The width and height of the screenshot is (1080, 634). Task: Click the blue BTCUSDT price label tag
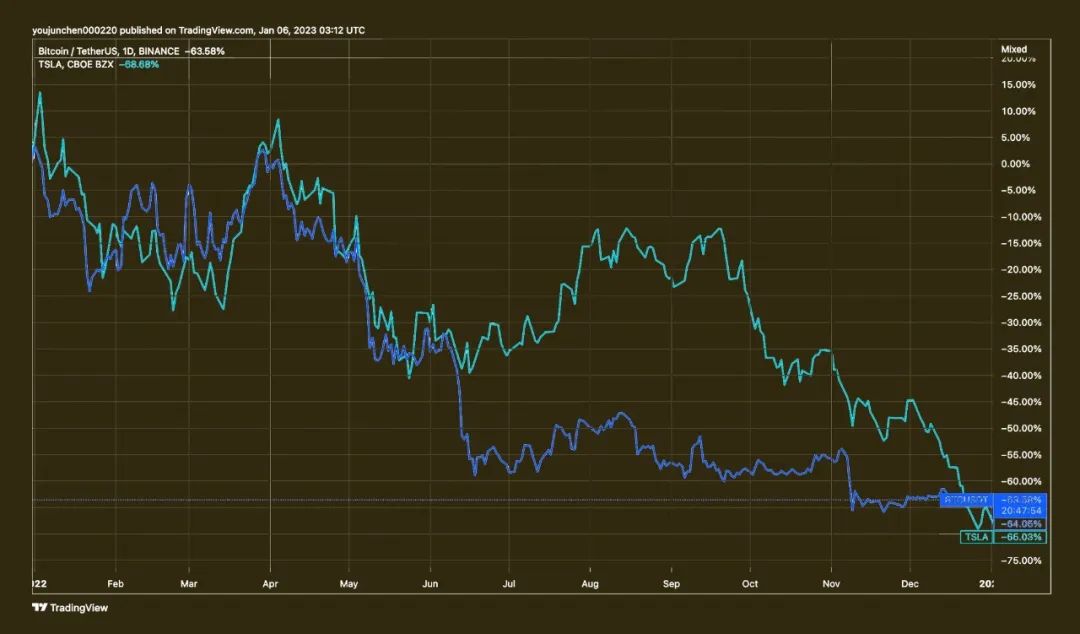tap(967, 499)
